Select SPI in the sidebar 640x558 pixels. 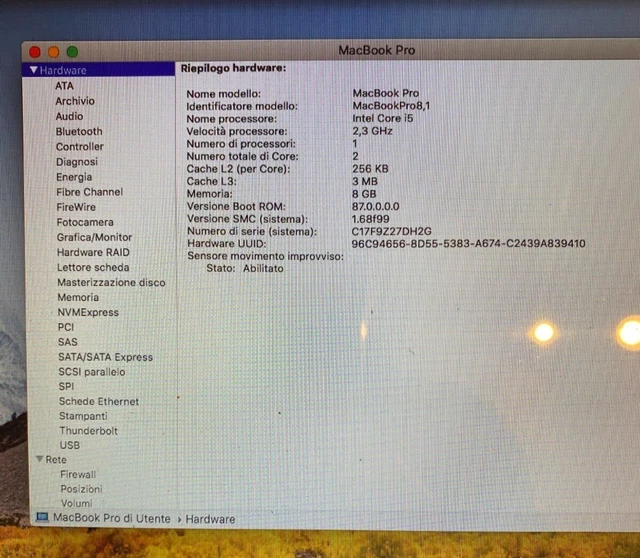click(66, 386)
